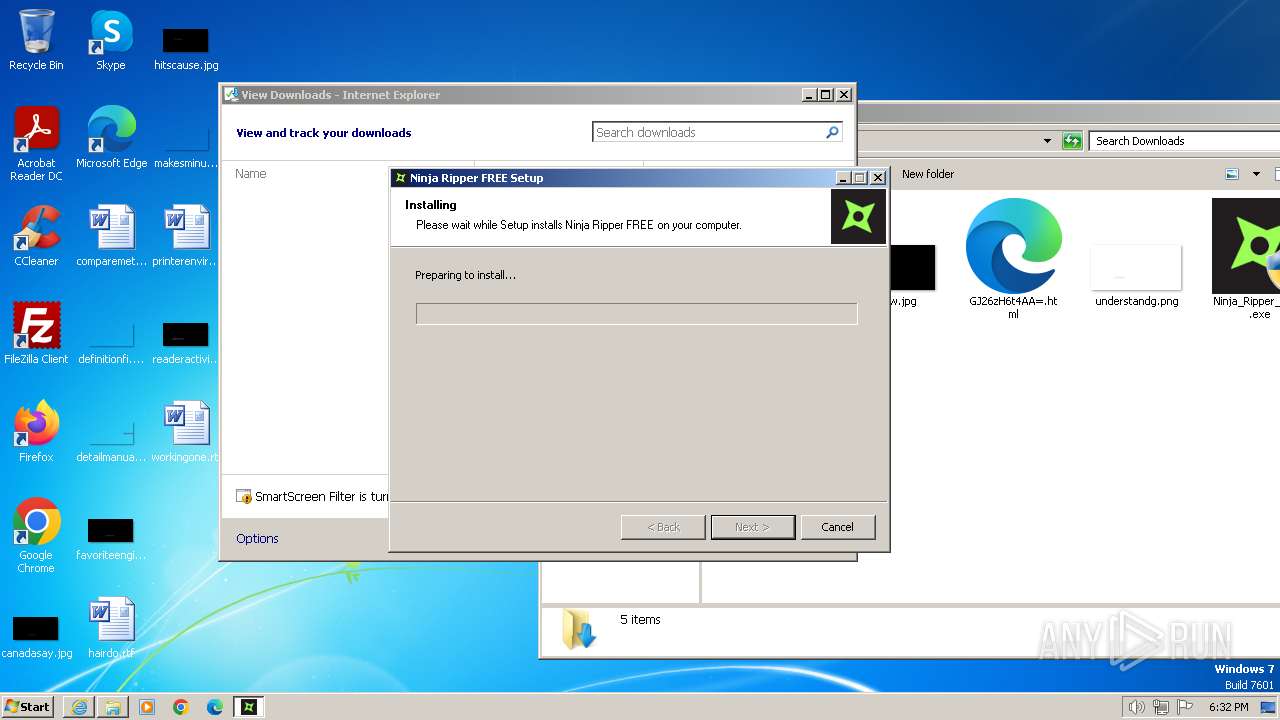Viewport: 1280px width, 720px height.
Task: Launch Firefox from the desktop
Action: [36, 431]
